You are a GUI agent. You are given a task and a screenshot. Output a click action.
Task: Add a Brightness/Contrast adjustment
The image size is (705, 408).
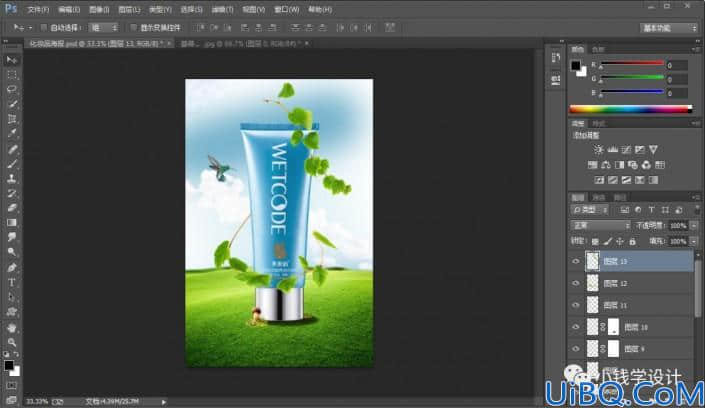coord(598,149)
